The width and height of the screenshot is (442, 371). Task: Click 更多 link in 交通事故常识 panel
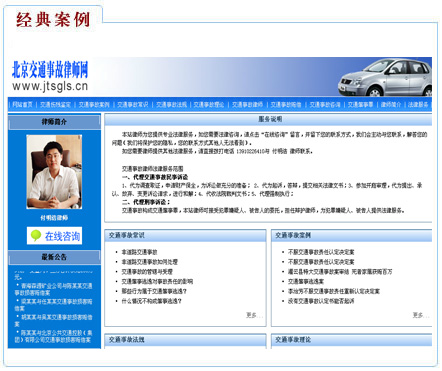pyautogui.click(x=254, y=315)
